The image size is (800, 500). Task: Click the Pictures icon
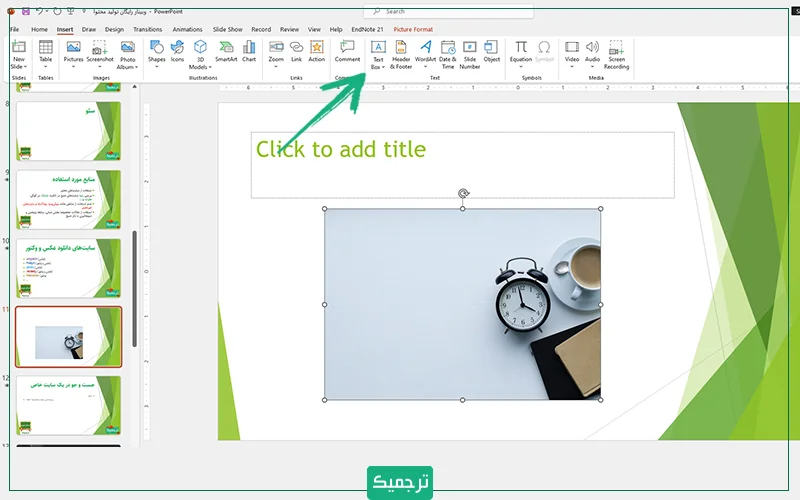(73, 47)
